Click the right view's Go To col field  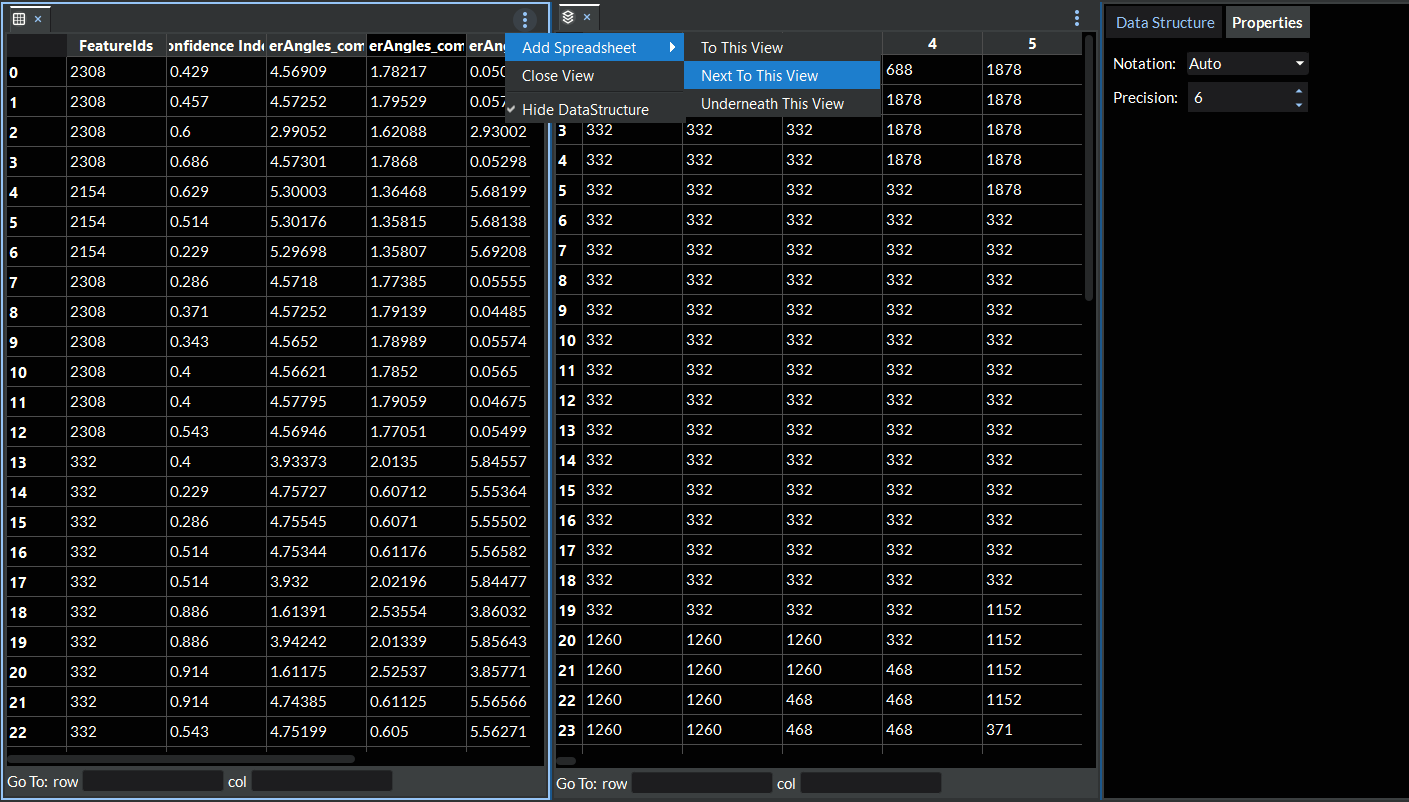(870, 783)
